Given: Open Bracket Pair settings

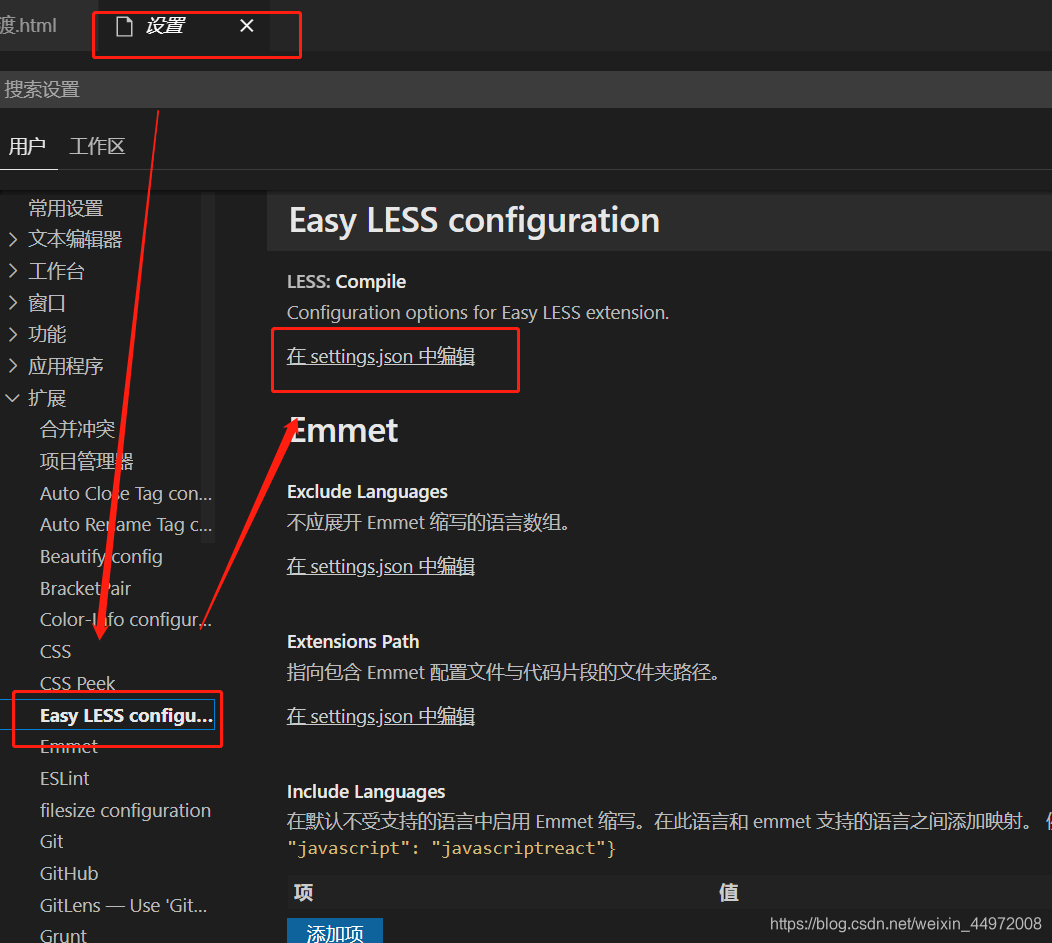Looking at the screenshot, I should (x=85, y=588).
